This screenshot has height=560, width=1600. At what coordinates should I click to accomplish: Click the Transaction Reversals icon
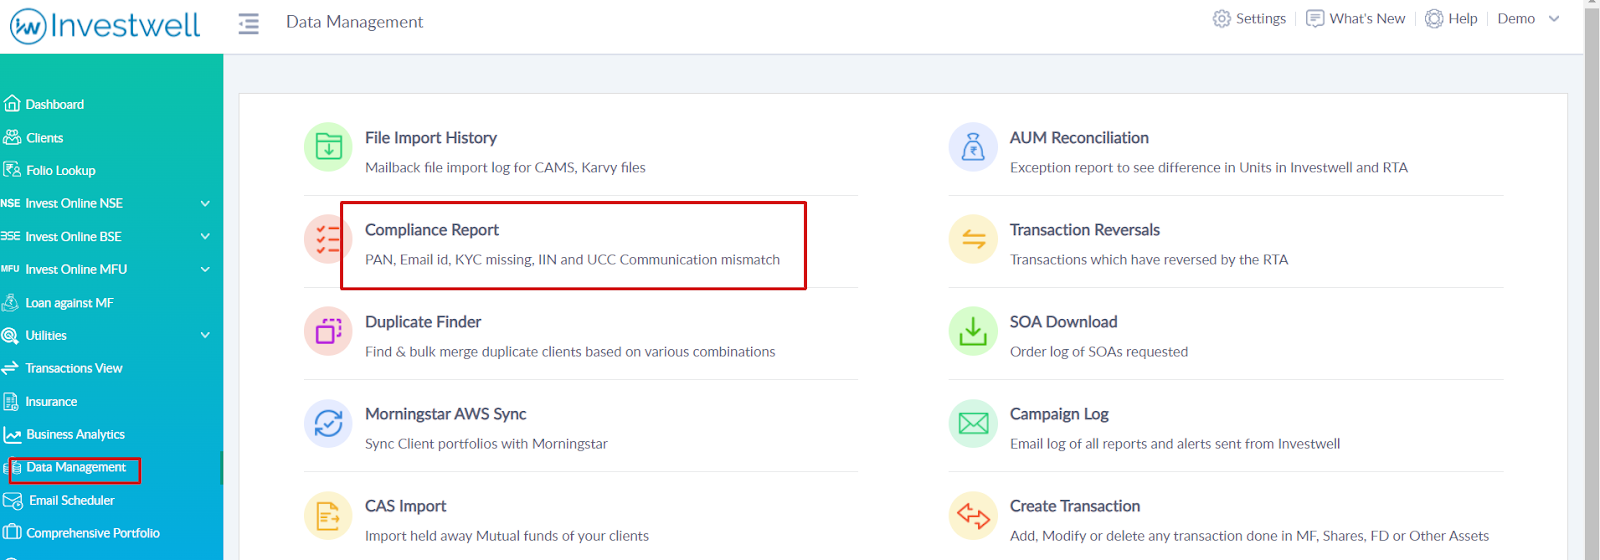coord(973,239)
